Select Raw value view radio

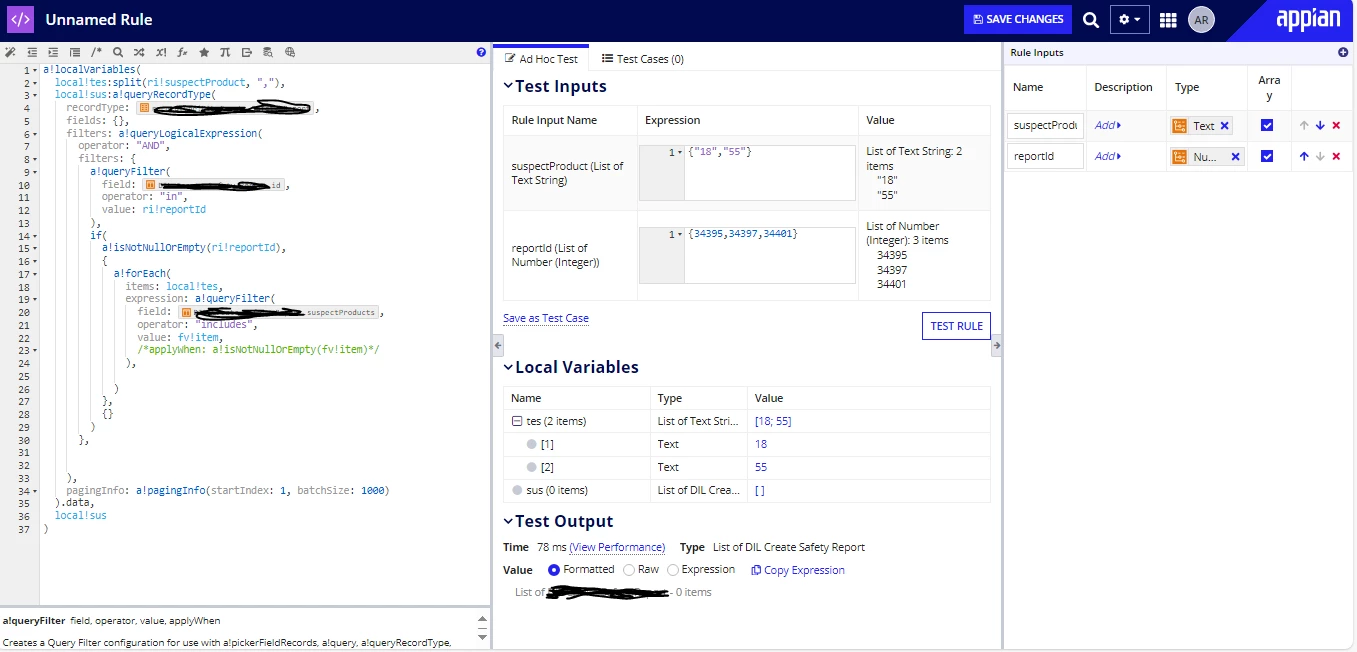click(628, 570)
